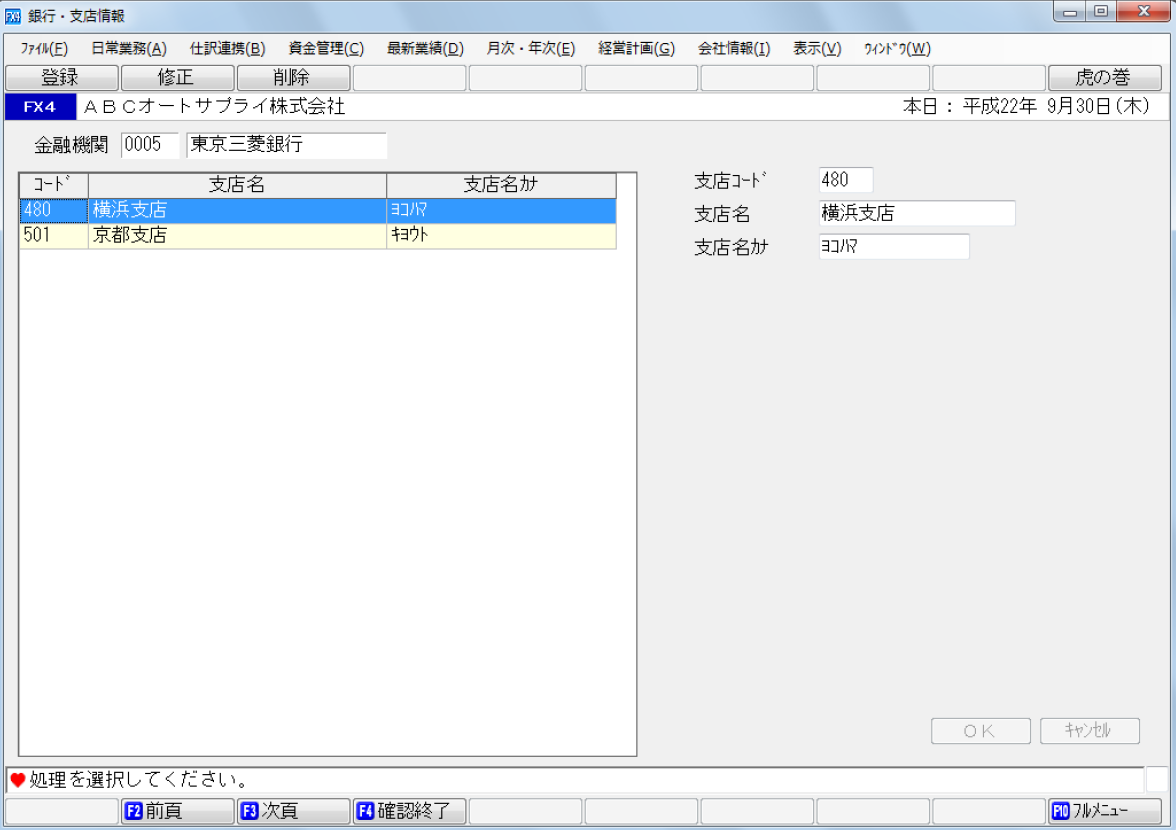Click the 支店名カナ column header

coord(501,185)
